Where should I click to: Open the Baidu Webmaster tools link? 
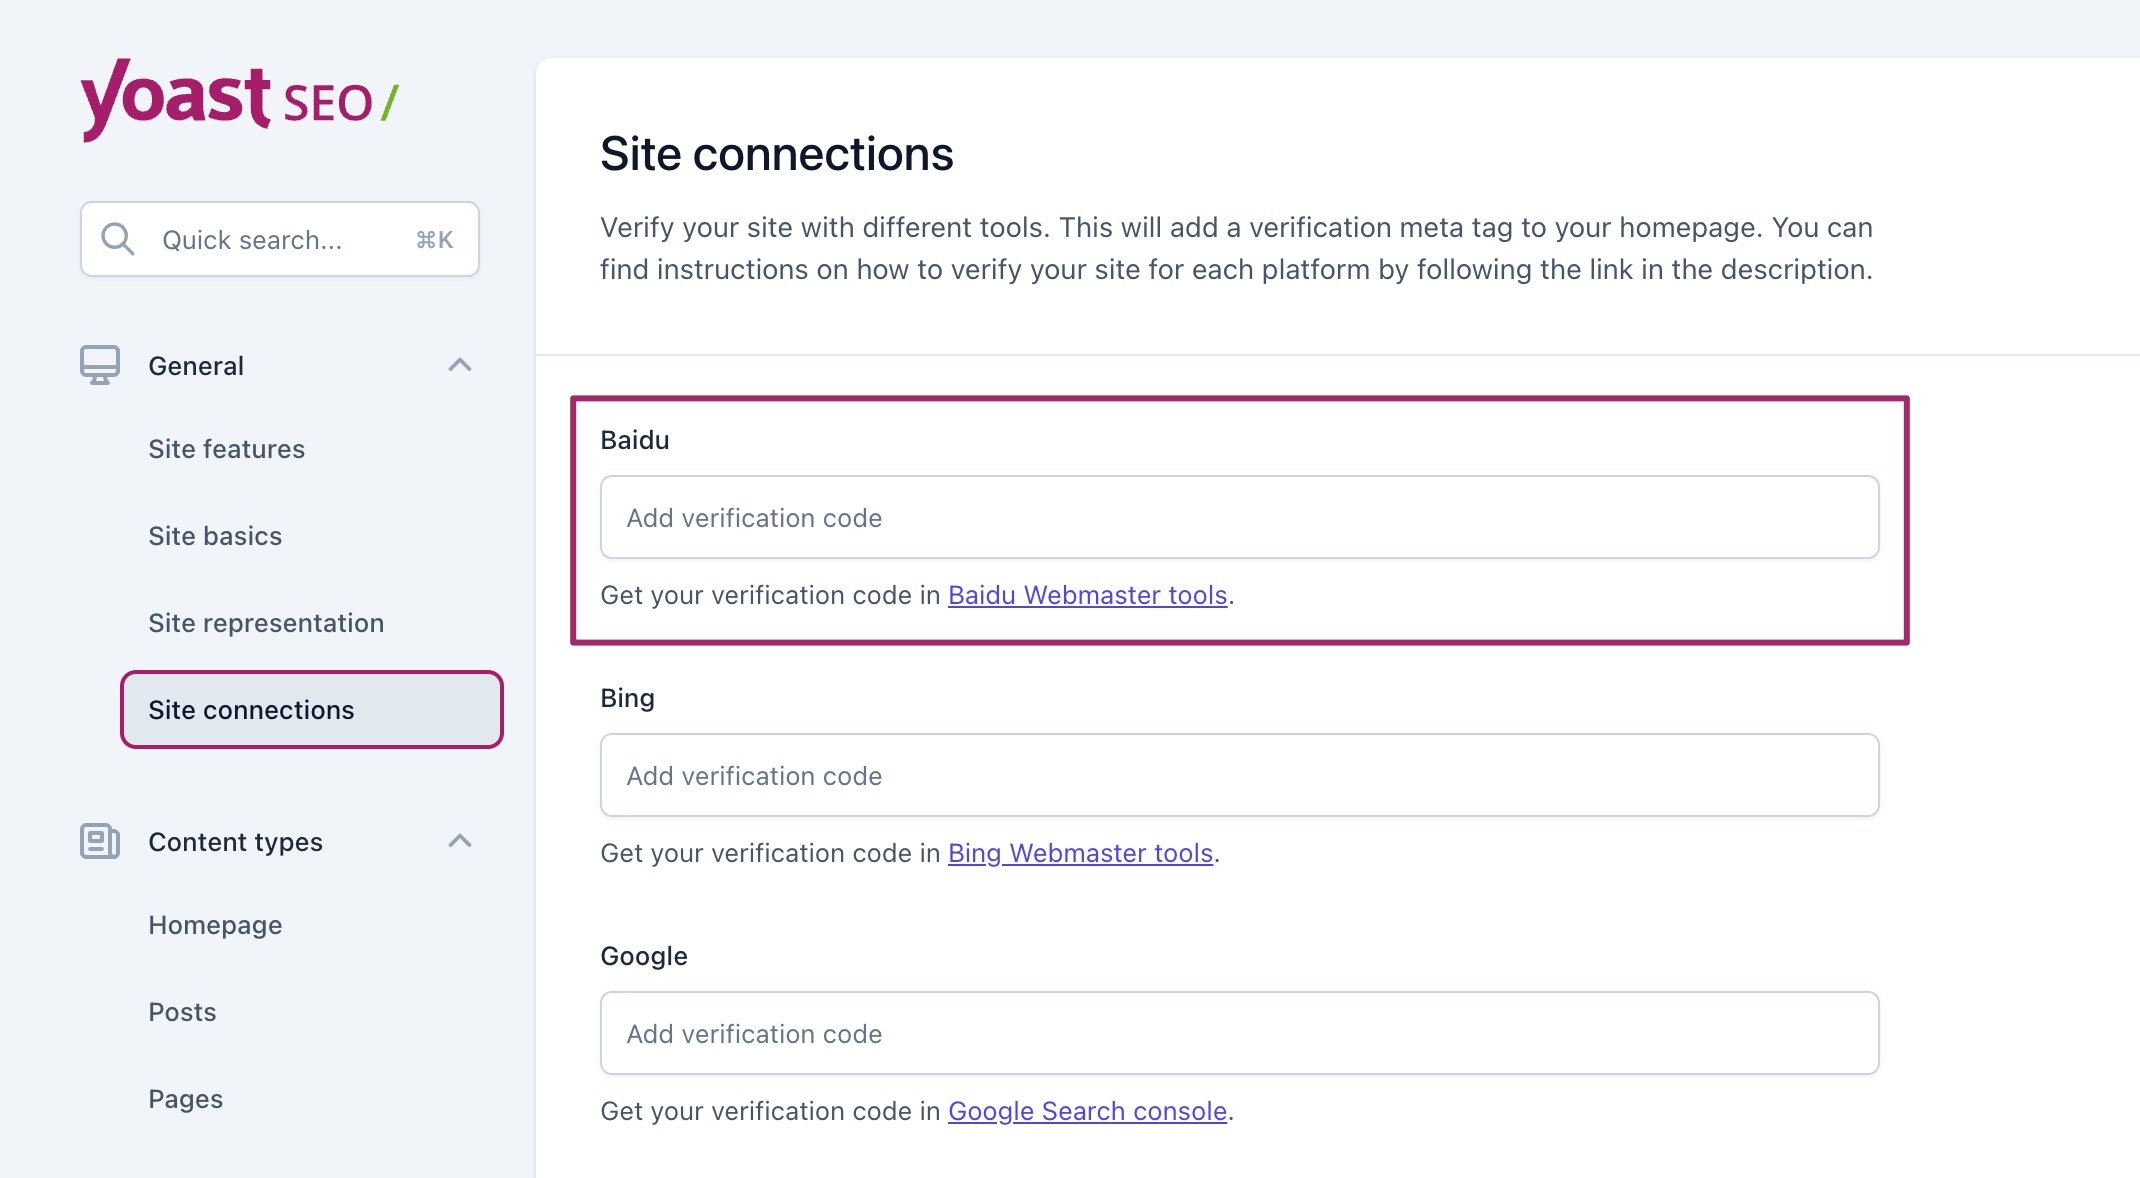click(x=1087, y=595)
